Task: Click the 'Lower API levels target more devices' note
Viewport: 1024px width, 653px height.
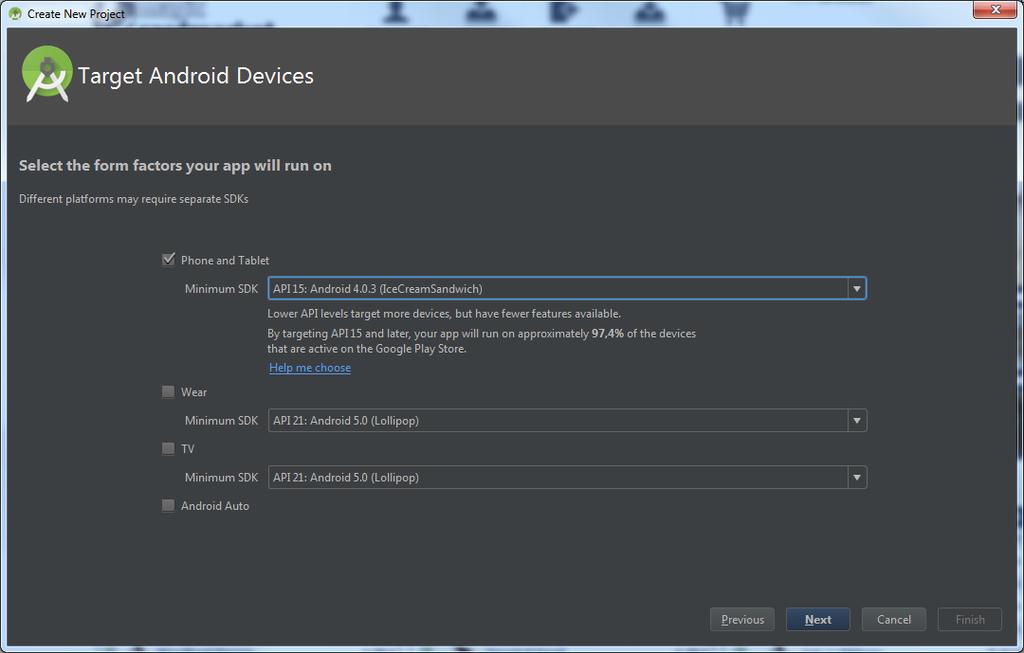Action: (444, 313)
